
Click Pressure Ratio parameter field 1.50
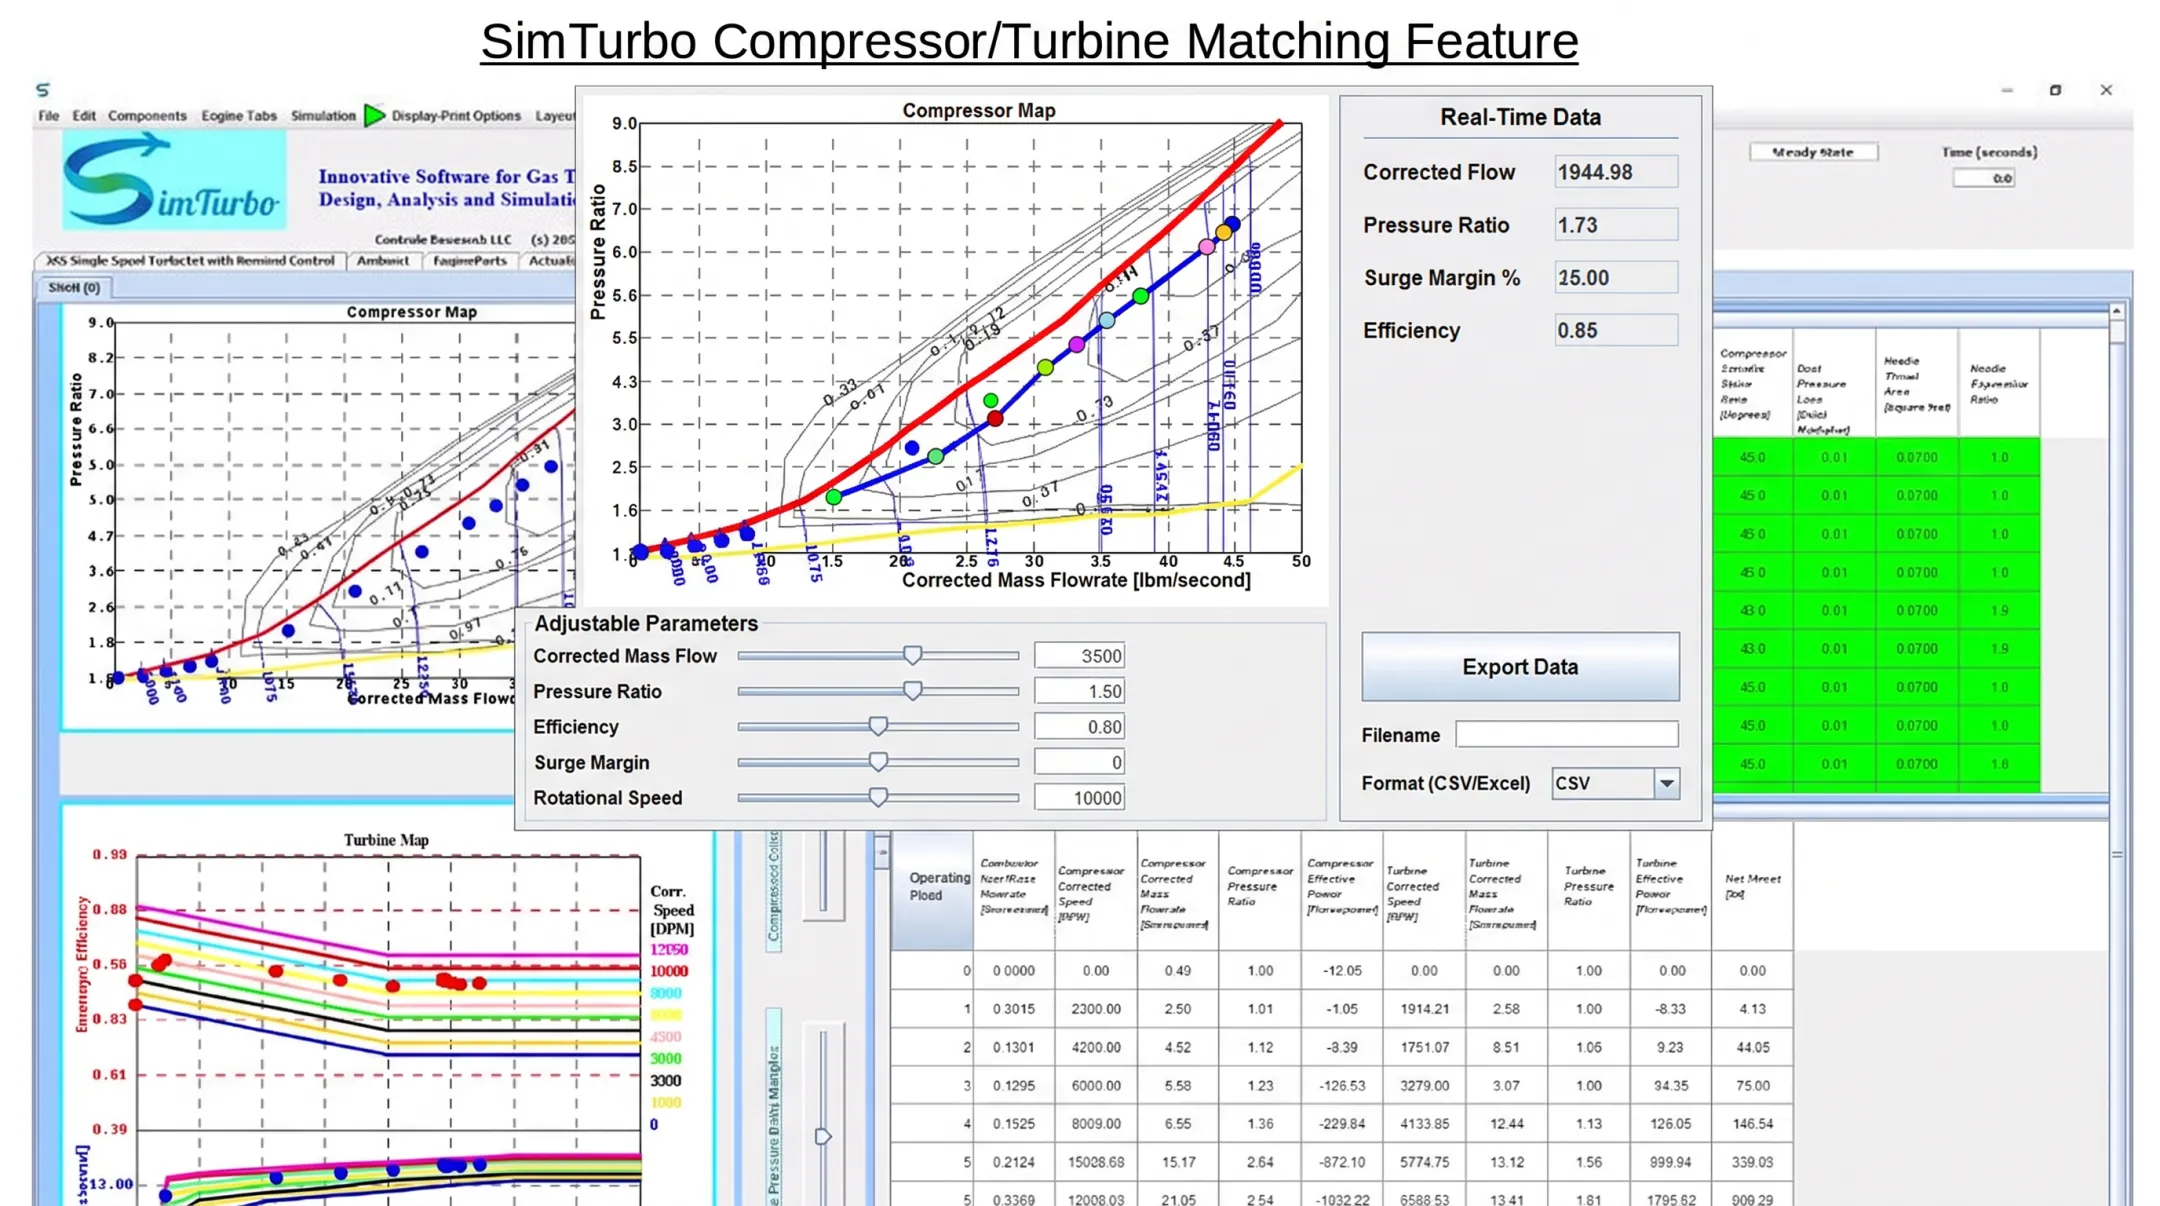pyautogui.click(x=1079, y=691)
